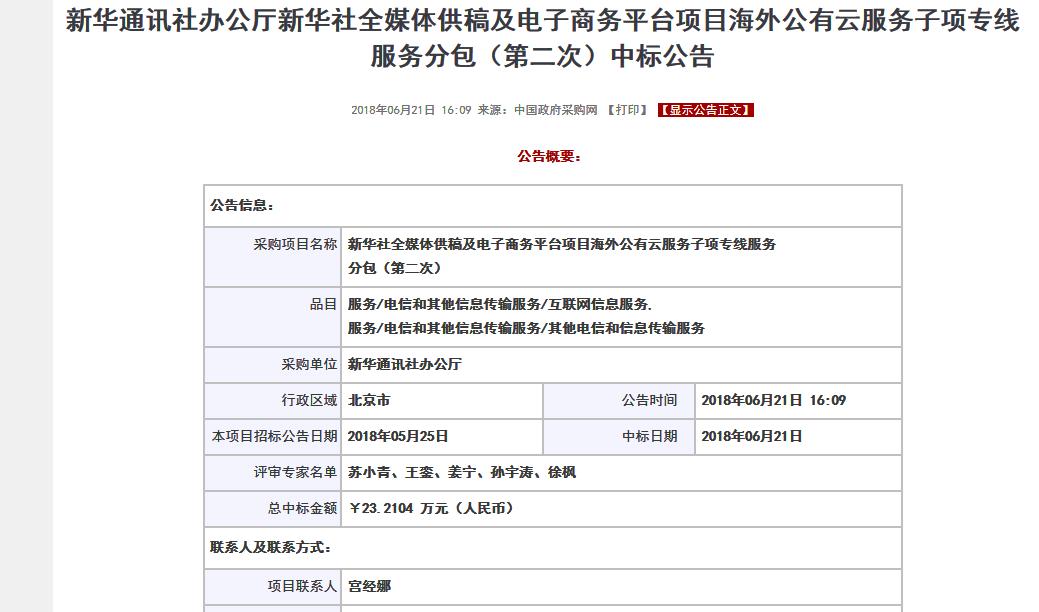Click the 联系人及联系方式 section header
This screenshot has width=1039, height=612.
tap(270, 548)
